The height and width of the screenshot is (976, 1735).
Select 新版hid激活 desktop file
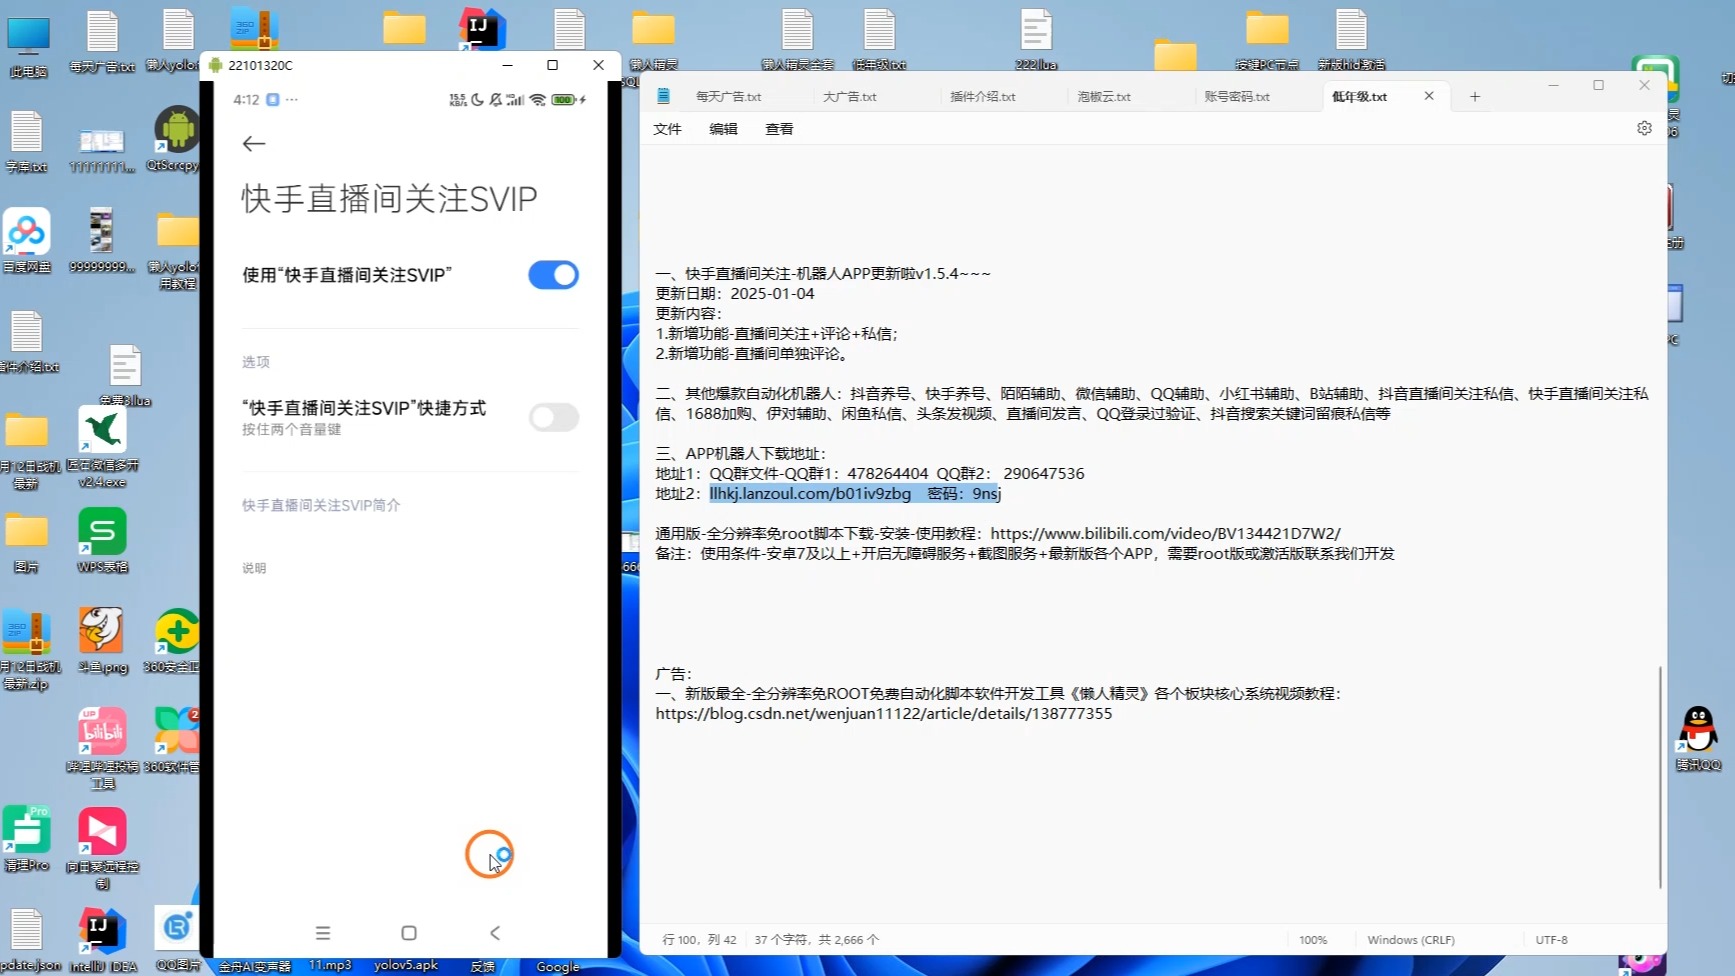1351,40
